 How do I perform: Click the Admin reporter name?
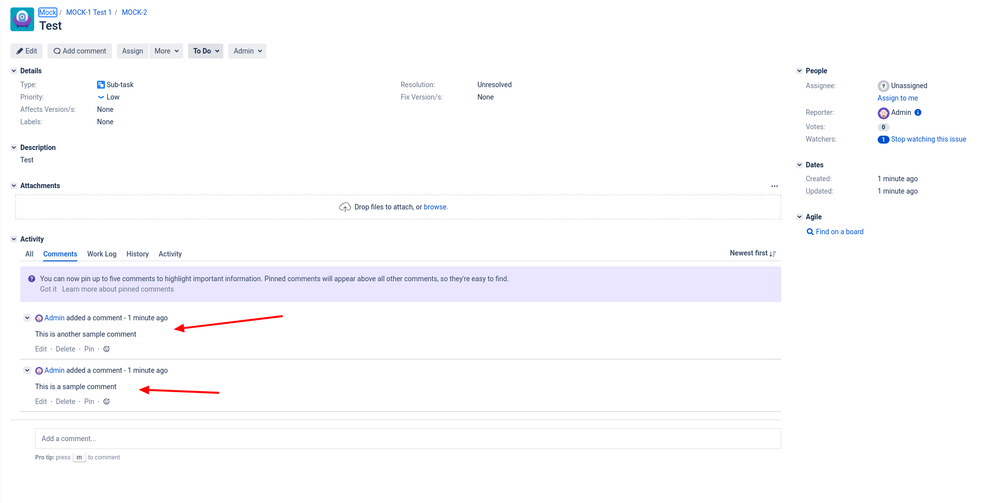pos(901,113)
